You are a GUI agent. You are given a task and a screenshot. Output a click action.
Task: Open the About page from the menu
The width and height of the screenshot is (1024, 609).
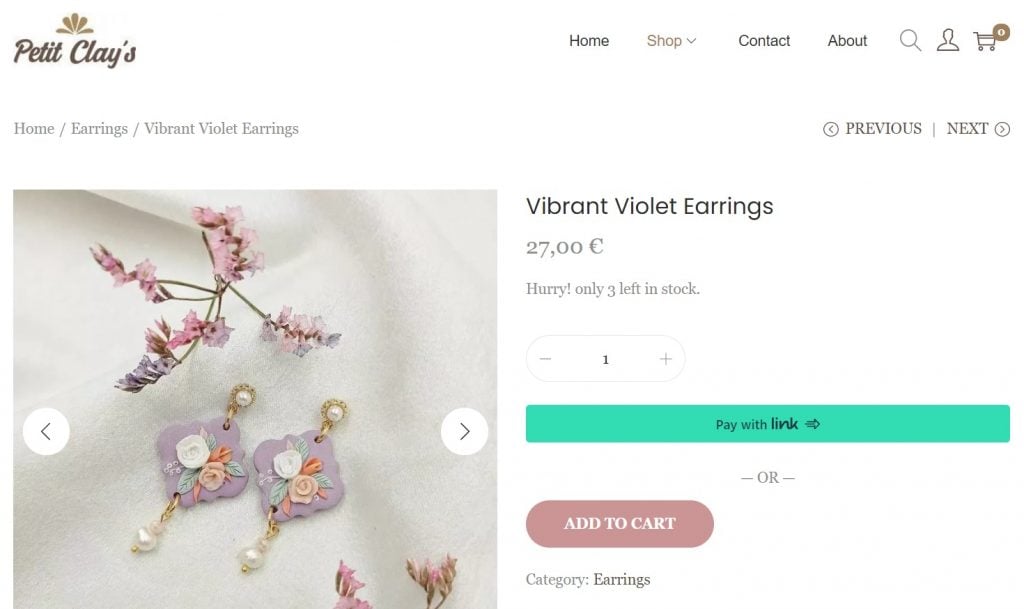(x=847, y=41)
